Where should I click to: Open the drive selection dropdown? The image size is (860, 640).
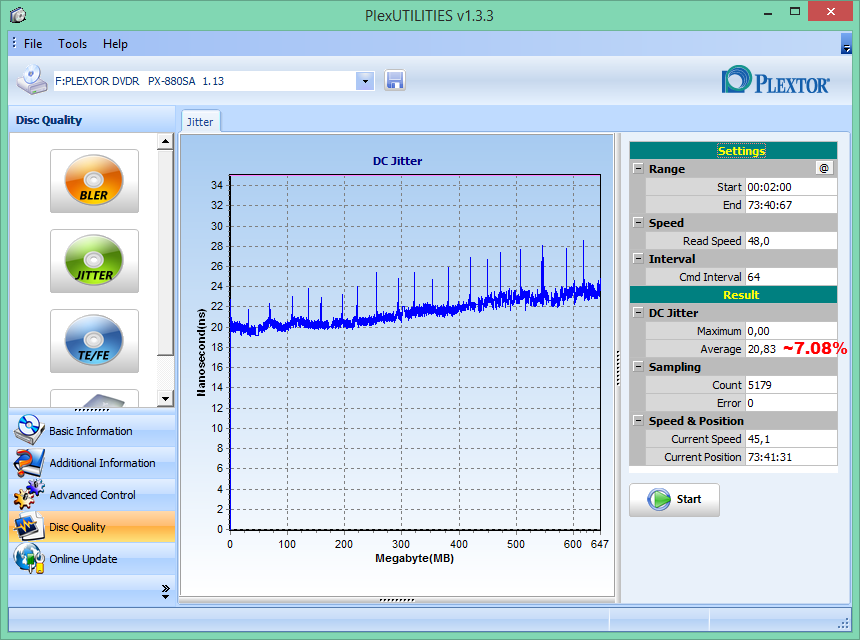tap(365, 81)
